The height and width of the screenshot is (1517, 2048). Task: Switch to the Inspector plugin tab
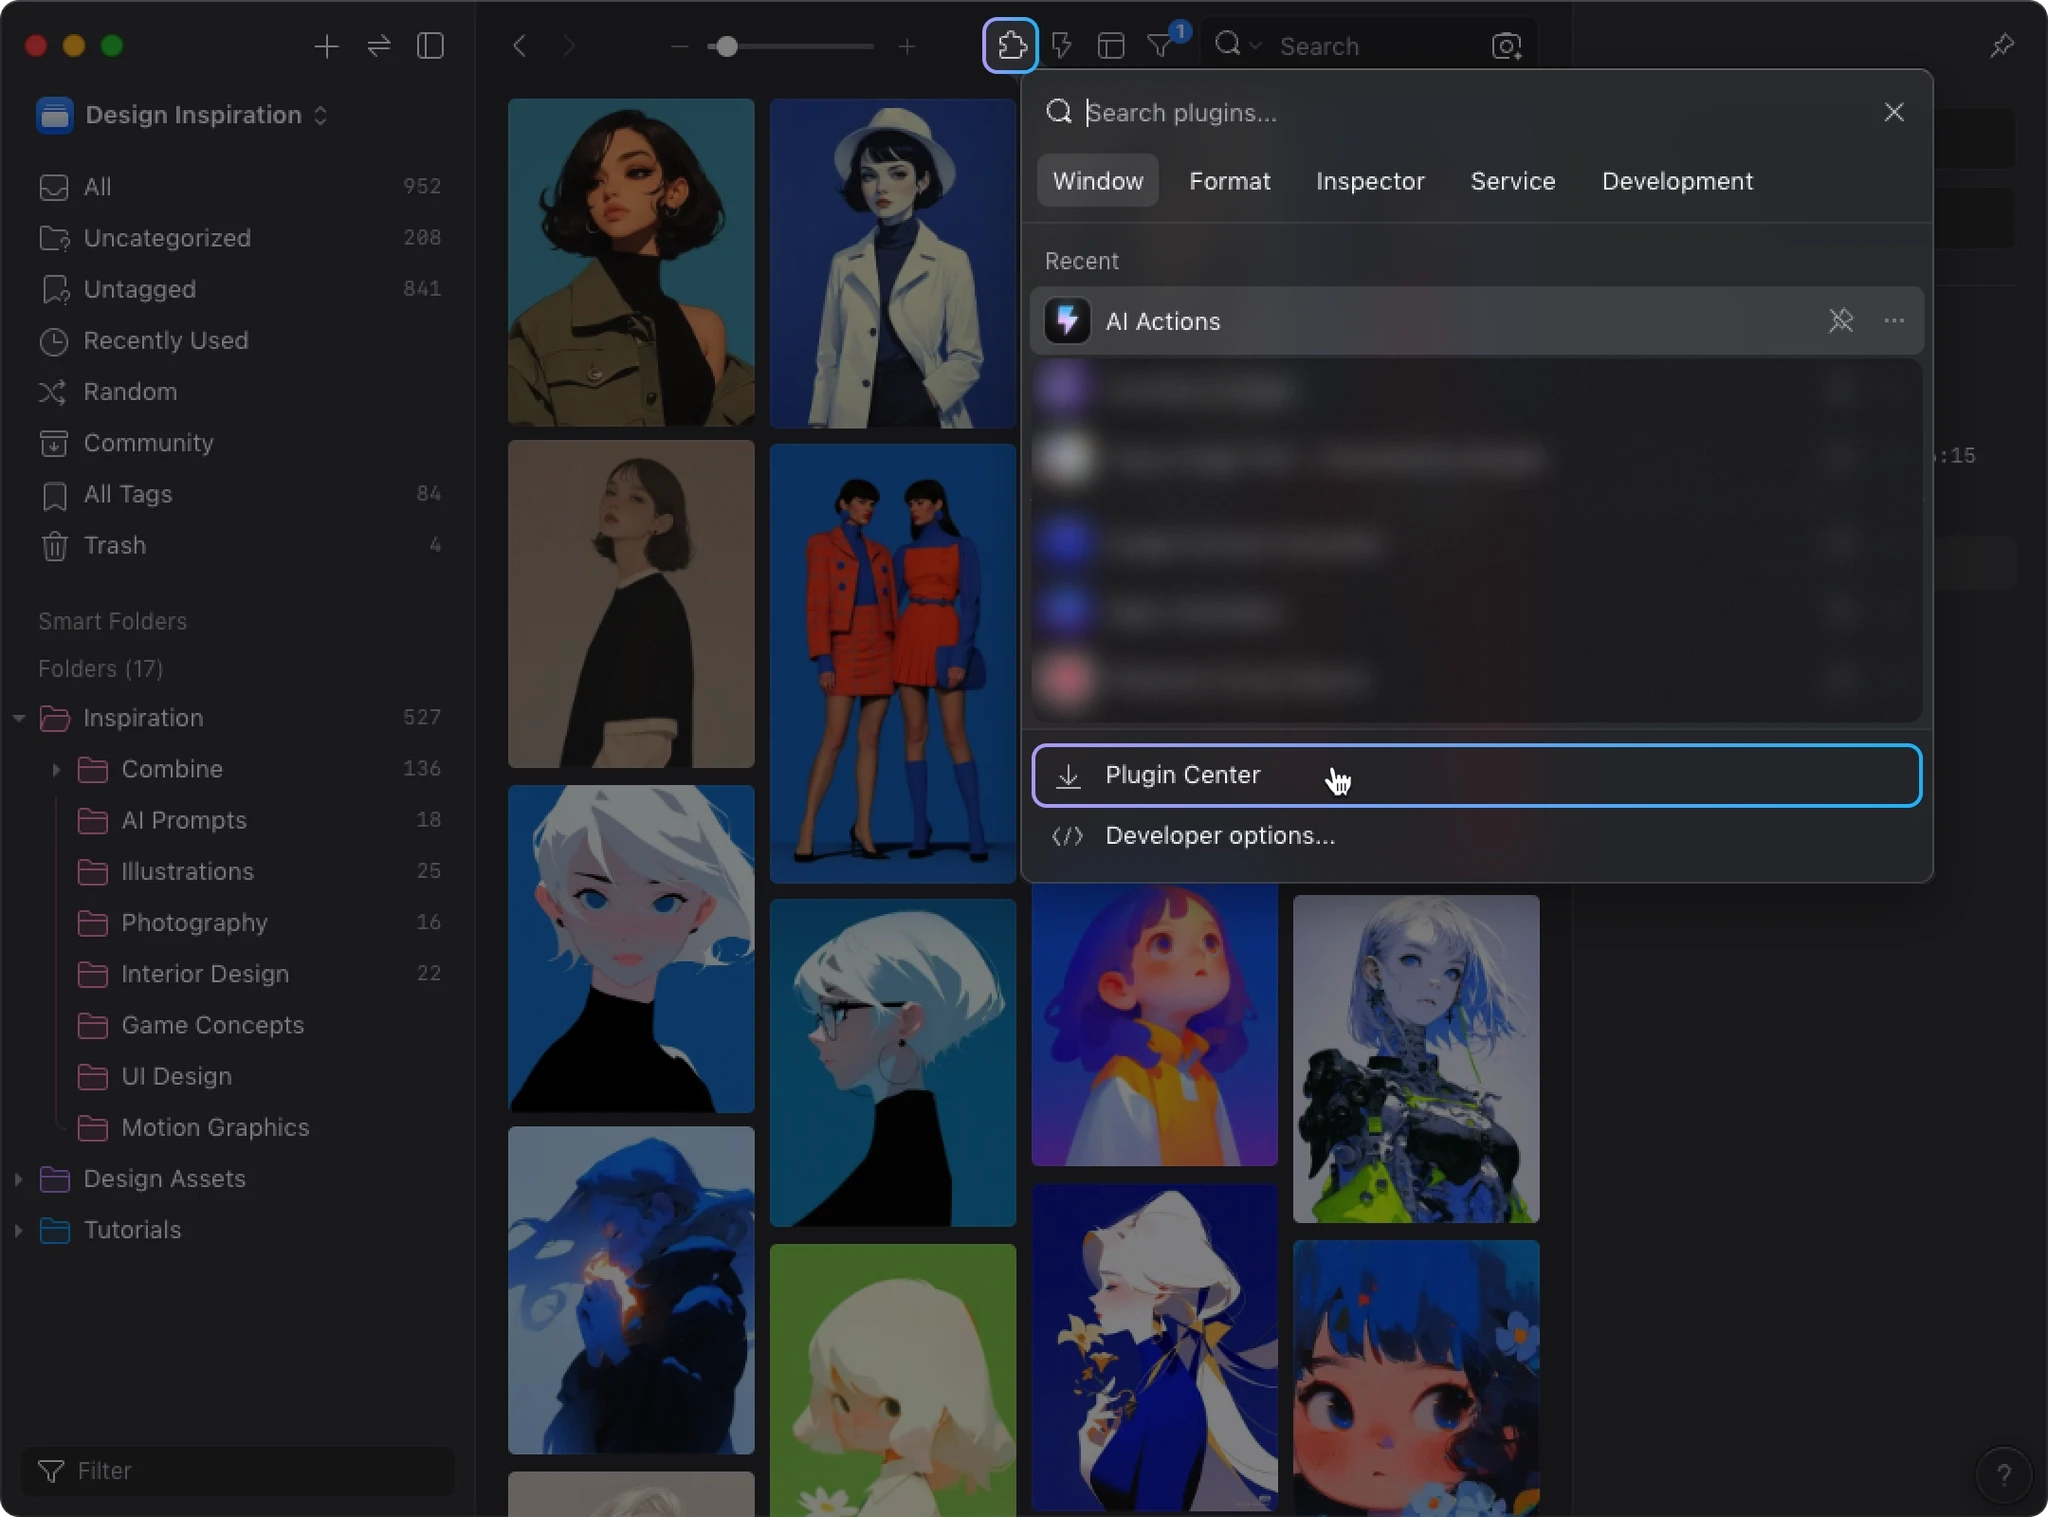coord(1370,181)
